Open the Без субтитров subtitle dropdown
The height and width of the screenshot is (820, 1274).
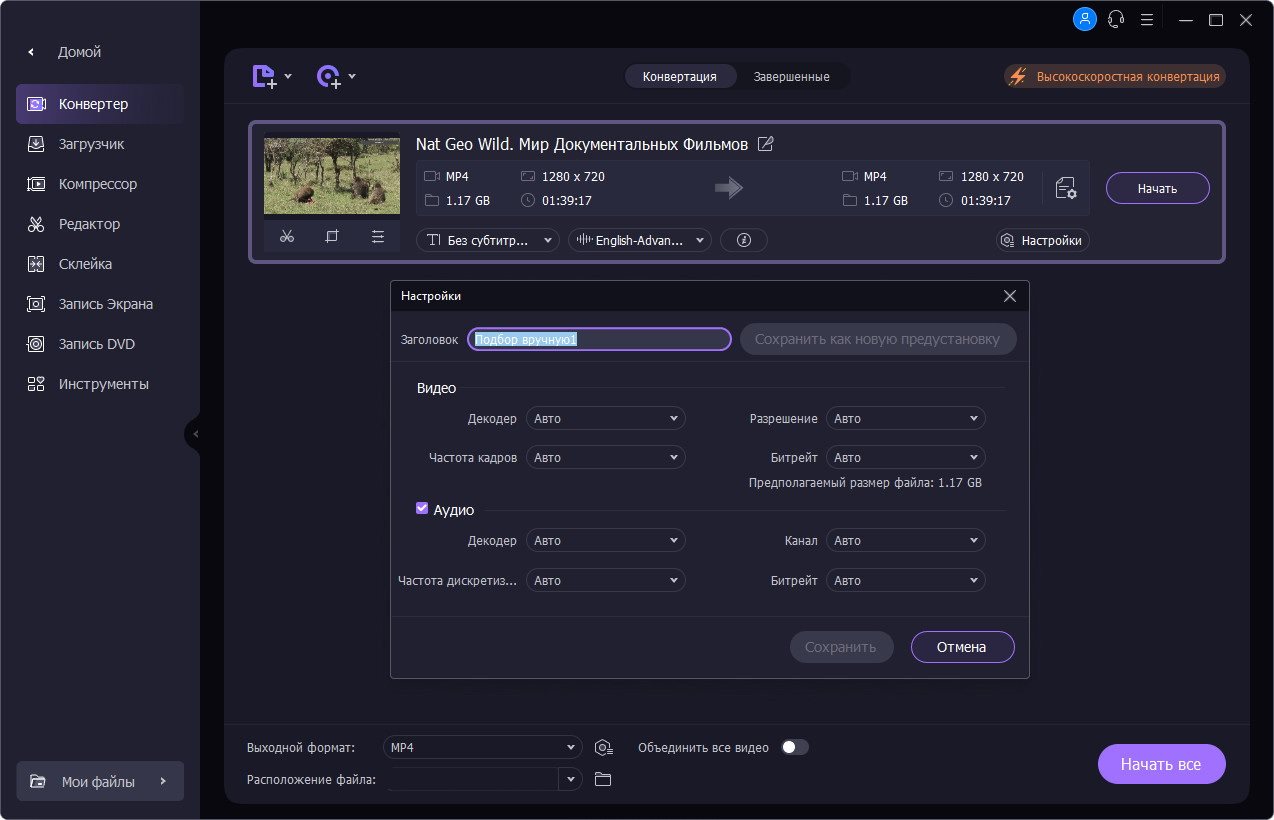[488, 240]
